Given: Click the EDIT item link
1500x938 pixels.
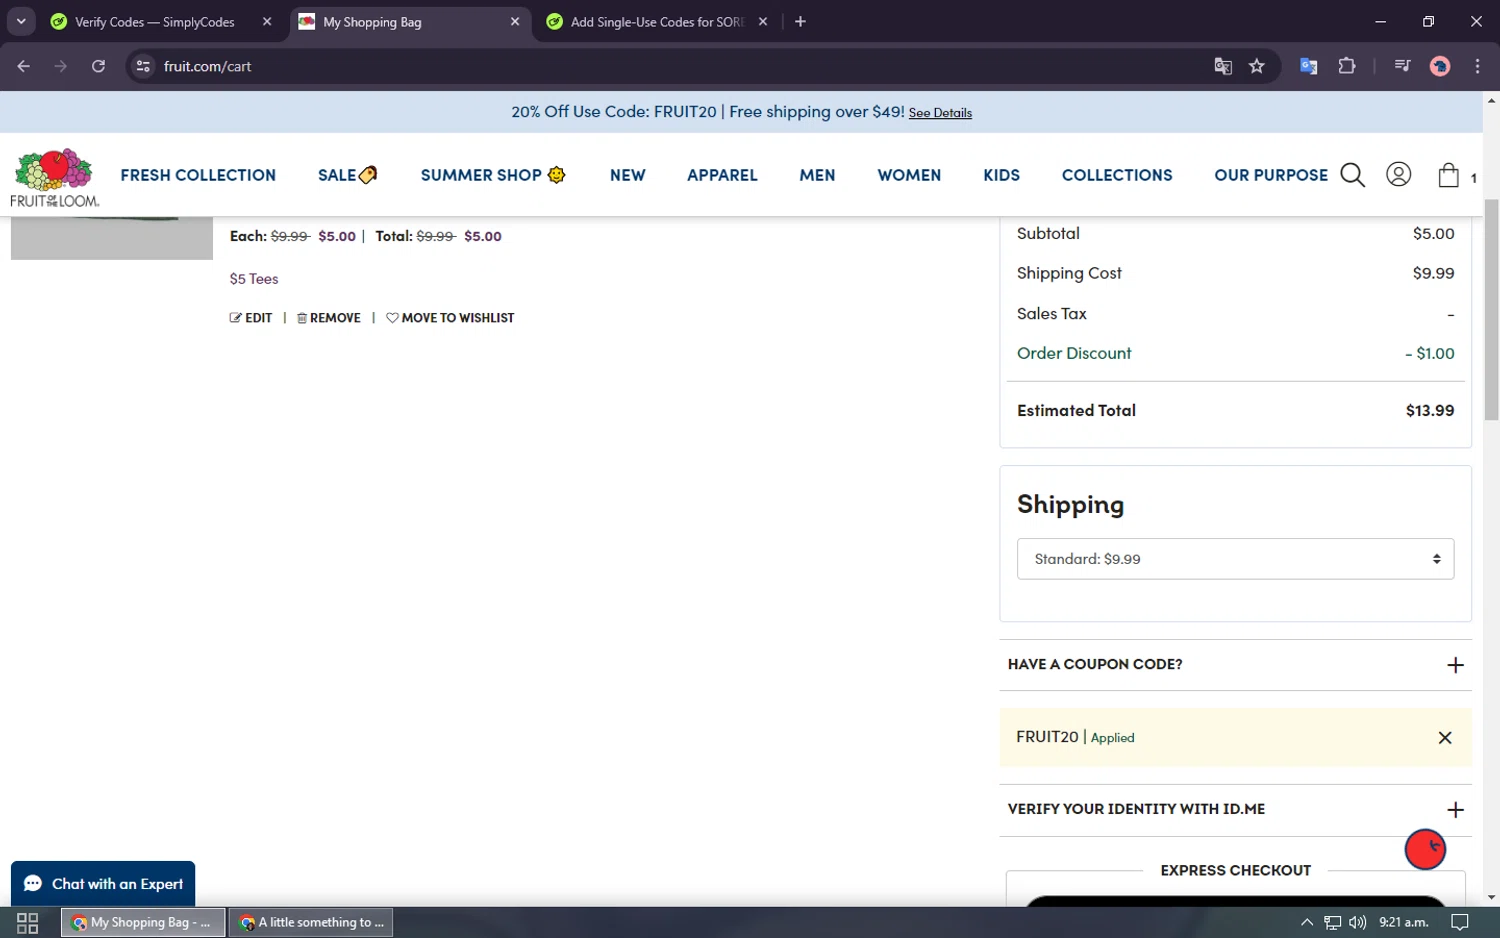Looking at the screenshot, I should (x=251, y=318).
